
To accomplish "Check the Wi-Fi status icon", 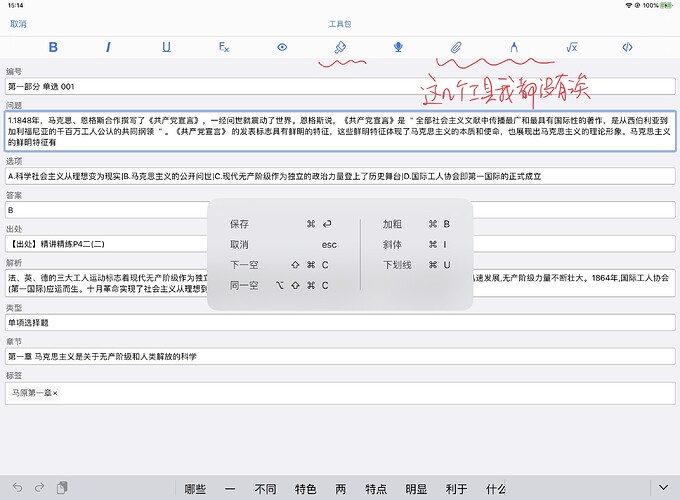I will (x=628, y=5).
